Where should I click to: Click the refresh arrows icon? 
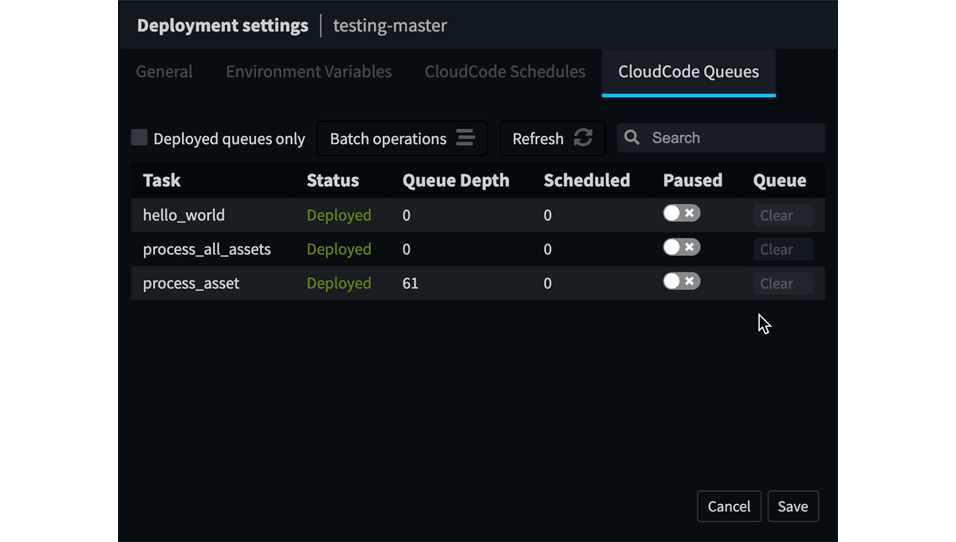(583, 138)
